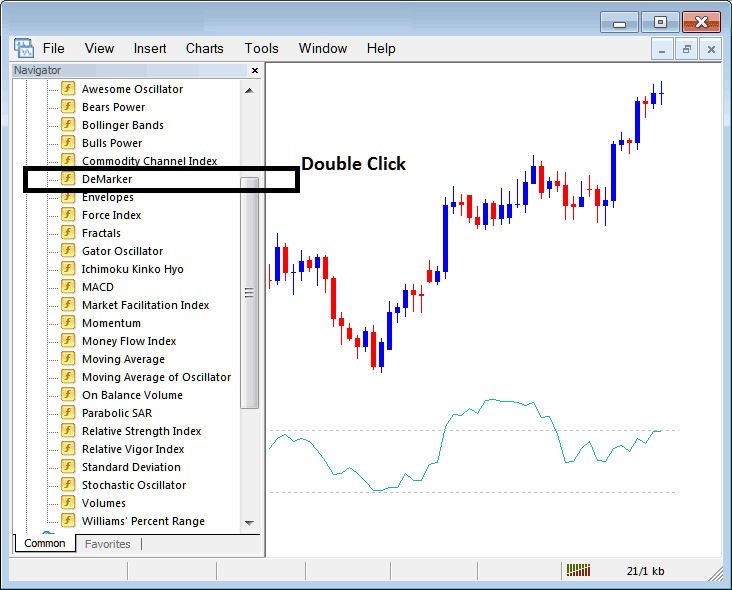Select Relative Strength Index label
The width and height of the screenshot is (732, 590).
tap(141, 431)
